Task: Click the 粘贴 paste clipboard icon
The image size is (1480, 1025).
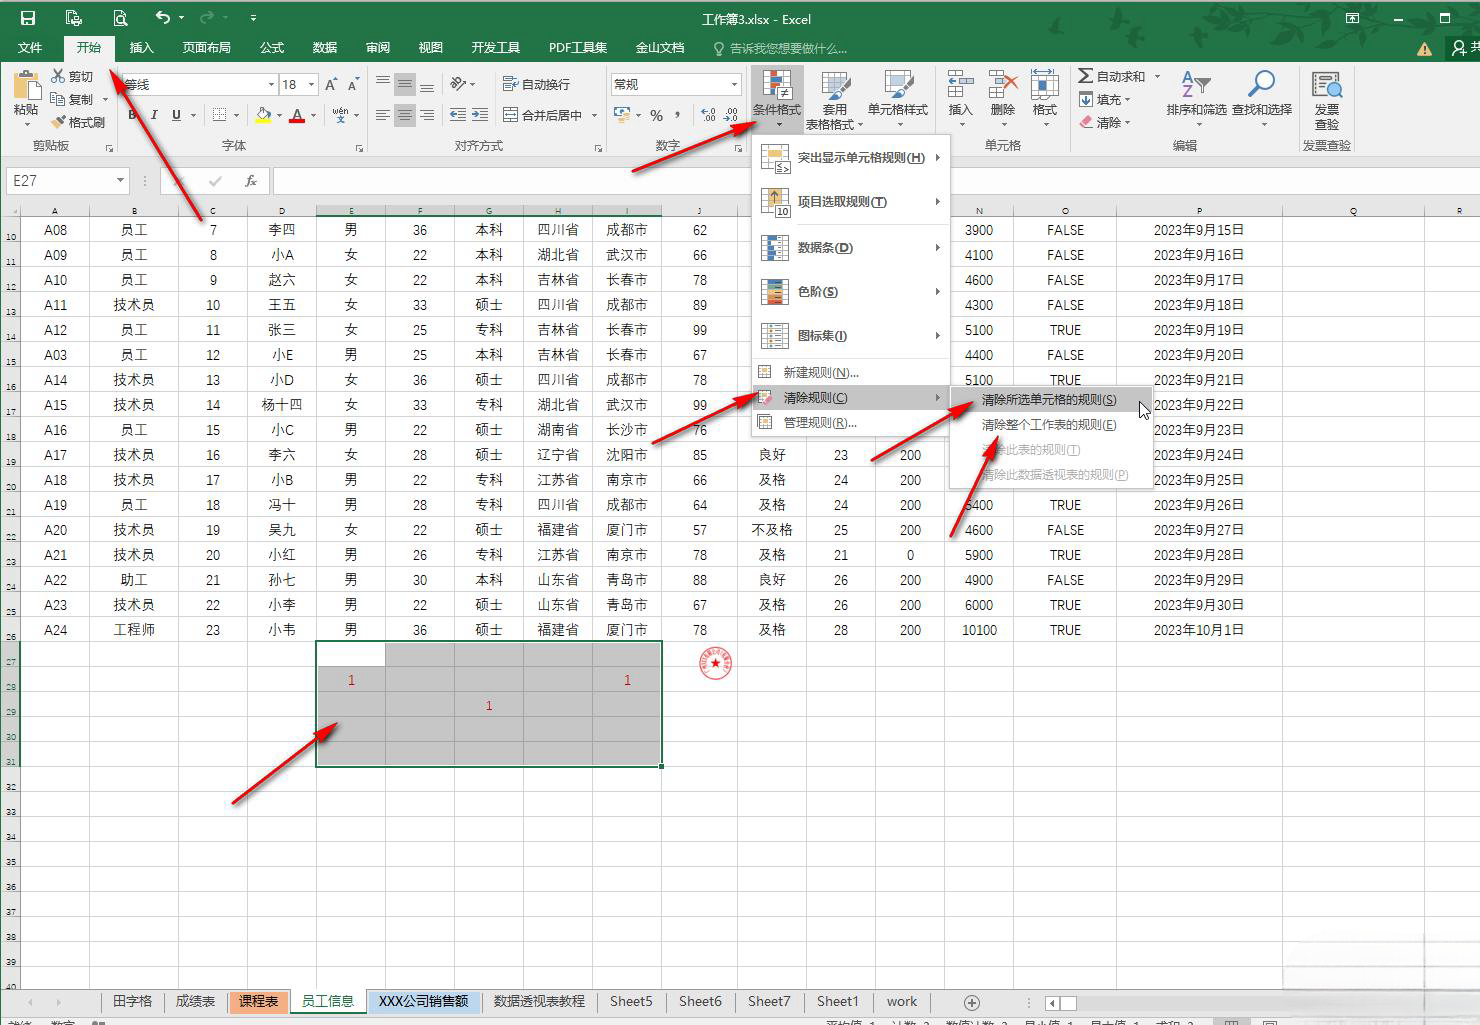Action: pos(26,85)
